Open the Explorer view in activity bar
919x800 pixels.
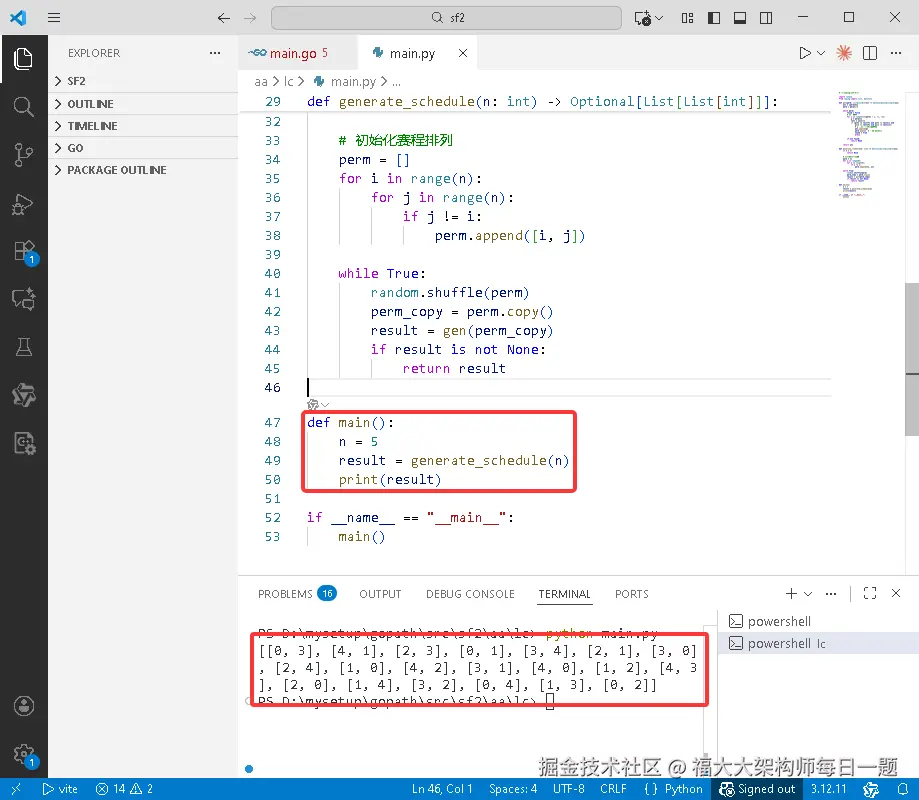pyautogui.click(x=23, y=59)
